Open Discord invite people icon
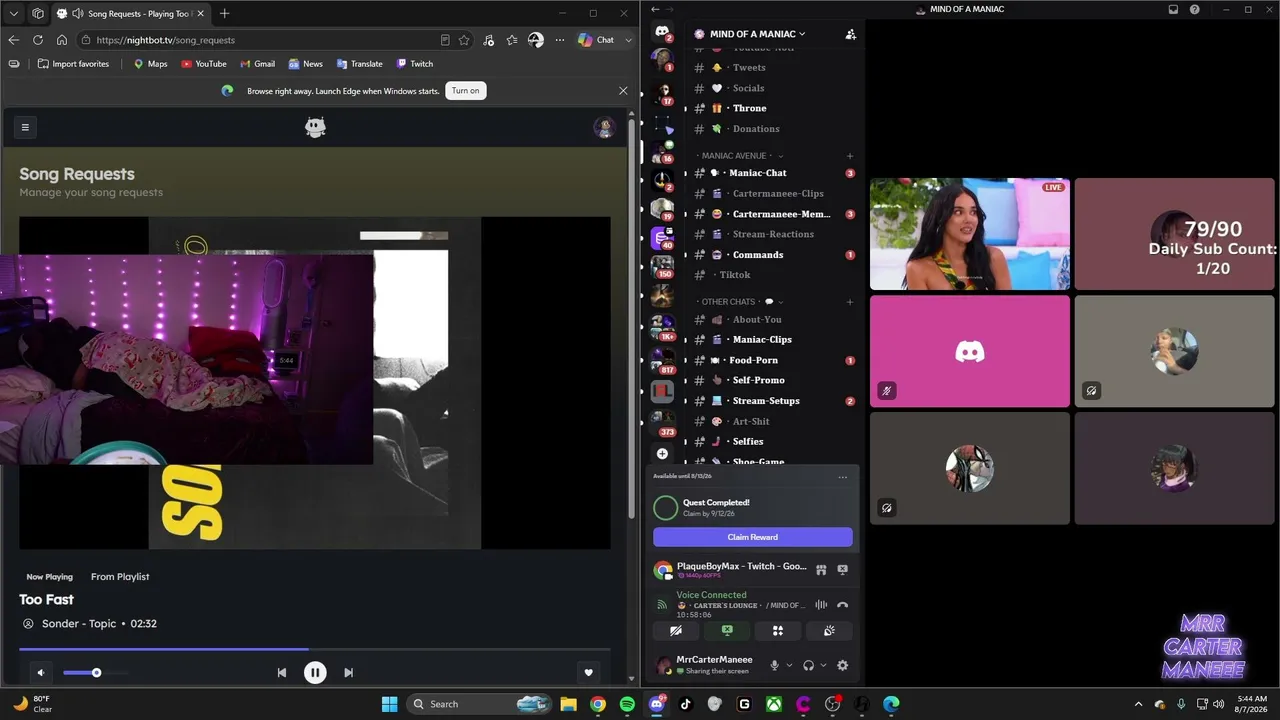Image resolution: width=1280 pixels, height=720 pixels. (x=850, y=34)
